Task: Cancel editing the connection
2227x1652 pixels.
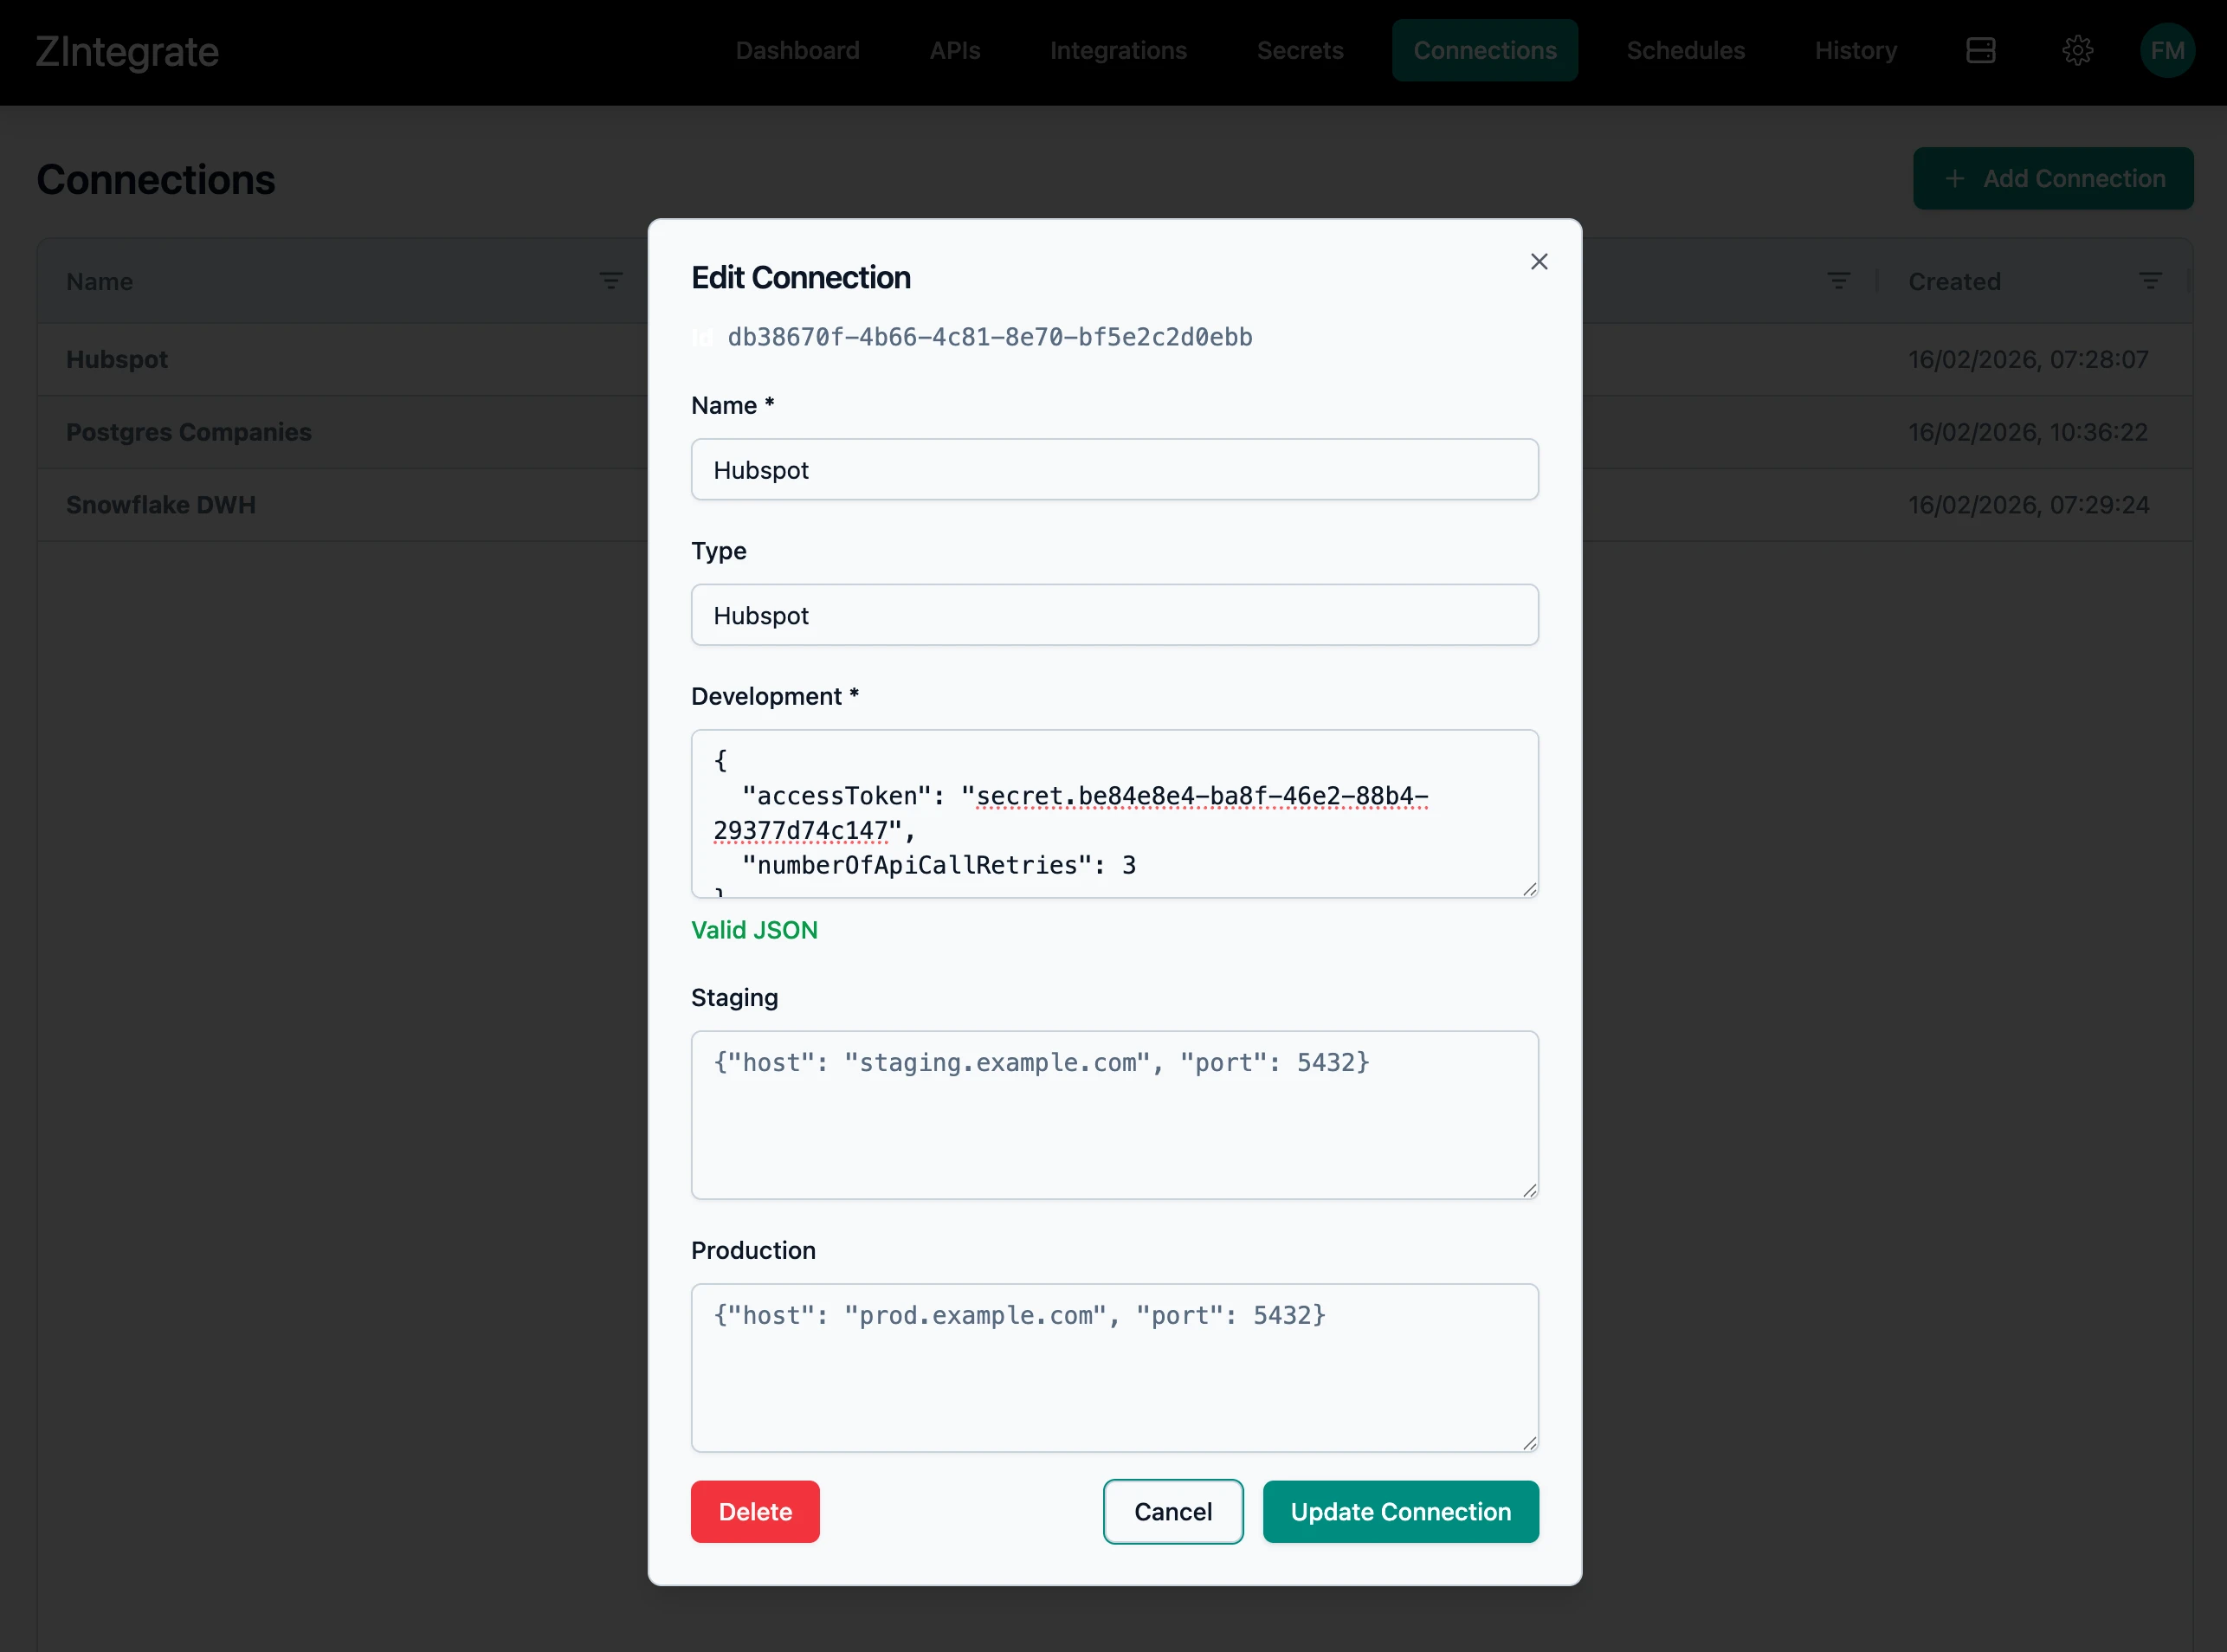Action: point(1172,1512)
